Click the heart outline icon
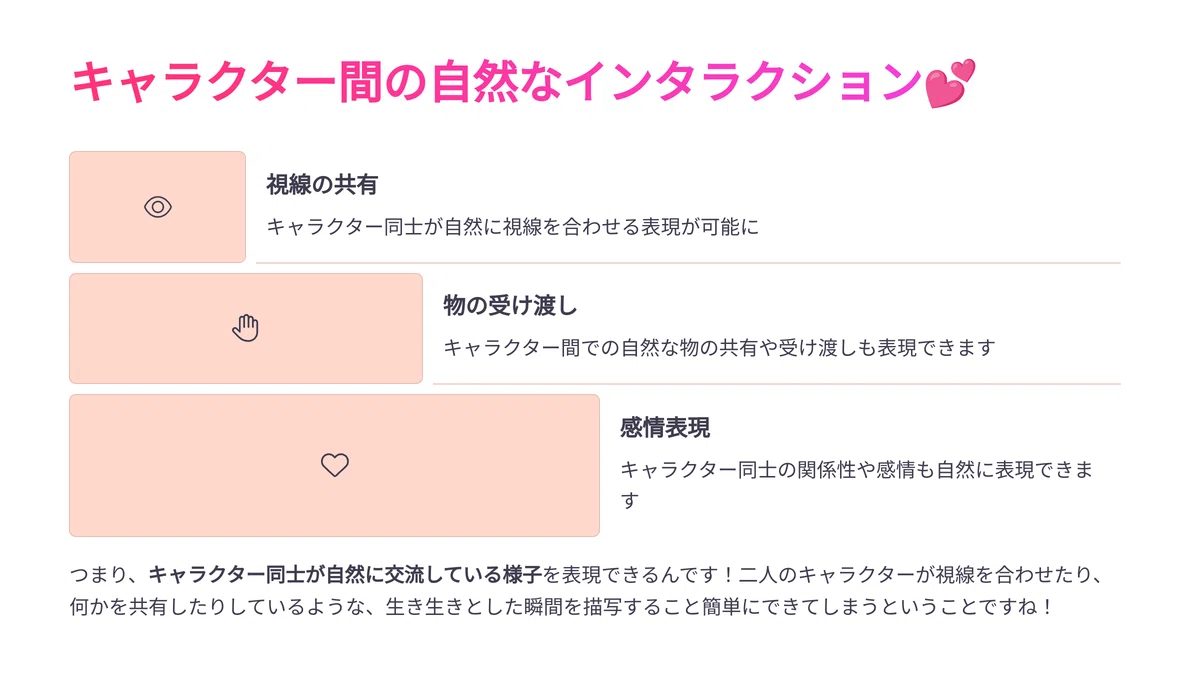The height and width of the screenshot is (677, 1200). tap(335, 465)
